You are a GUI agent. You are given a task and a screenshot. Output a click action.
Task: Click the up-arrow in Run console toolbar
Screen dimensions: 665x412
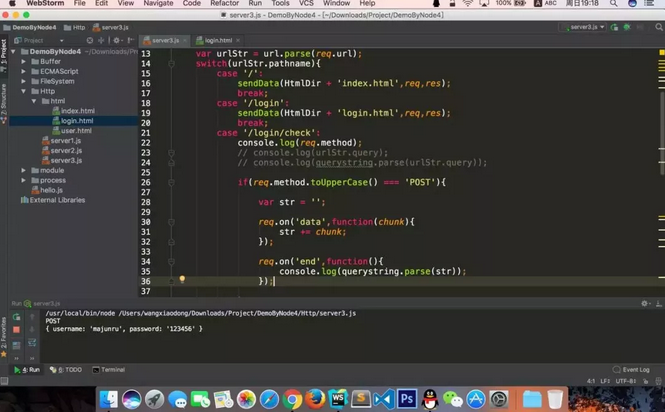pyautogui.click(x=32, y=317)
